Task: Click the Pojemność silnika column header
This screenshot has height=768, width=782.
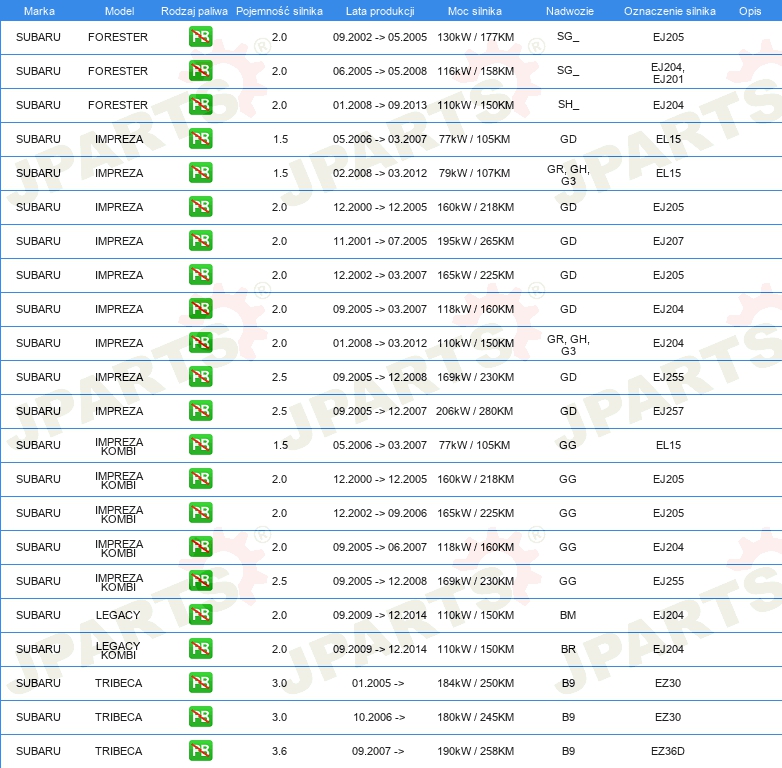Action: tap(279, 11)
